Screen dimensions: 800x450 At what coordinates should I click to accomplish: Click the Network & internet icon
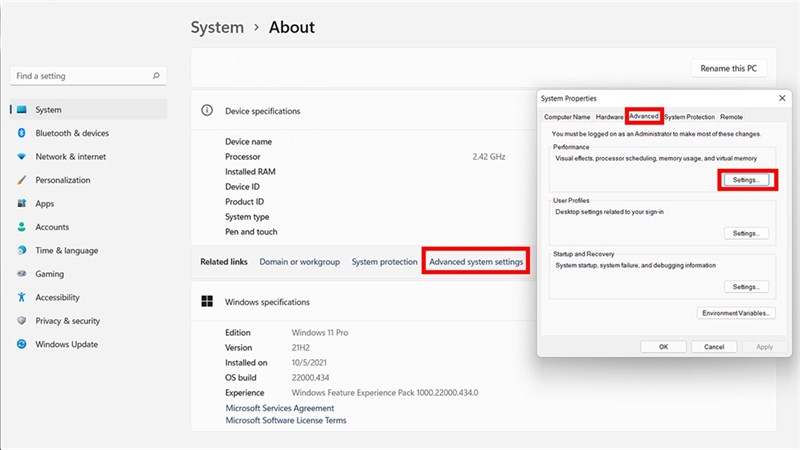(21, 157)
